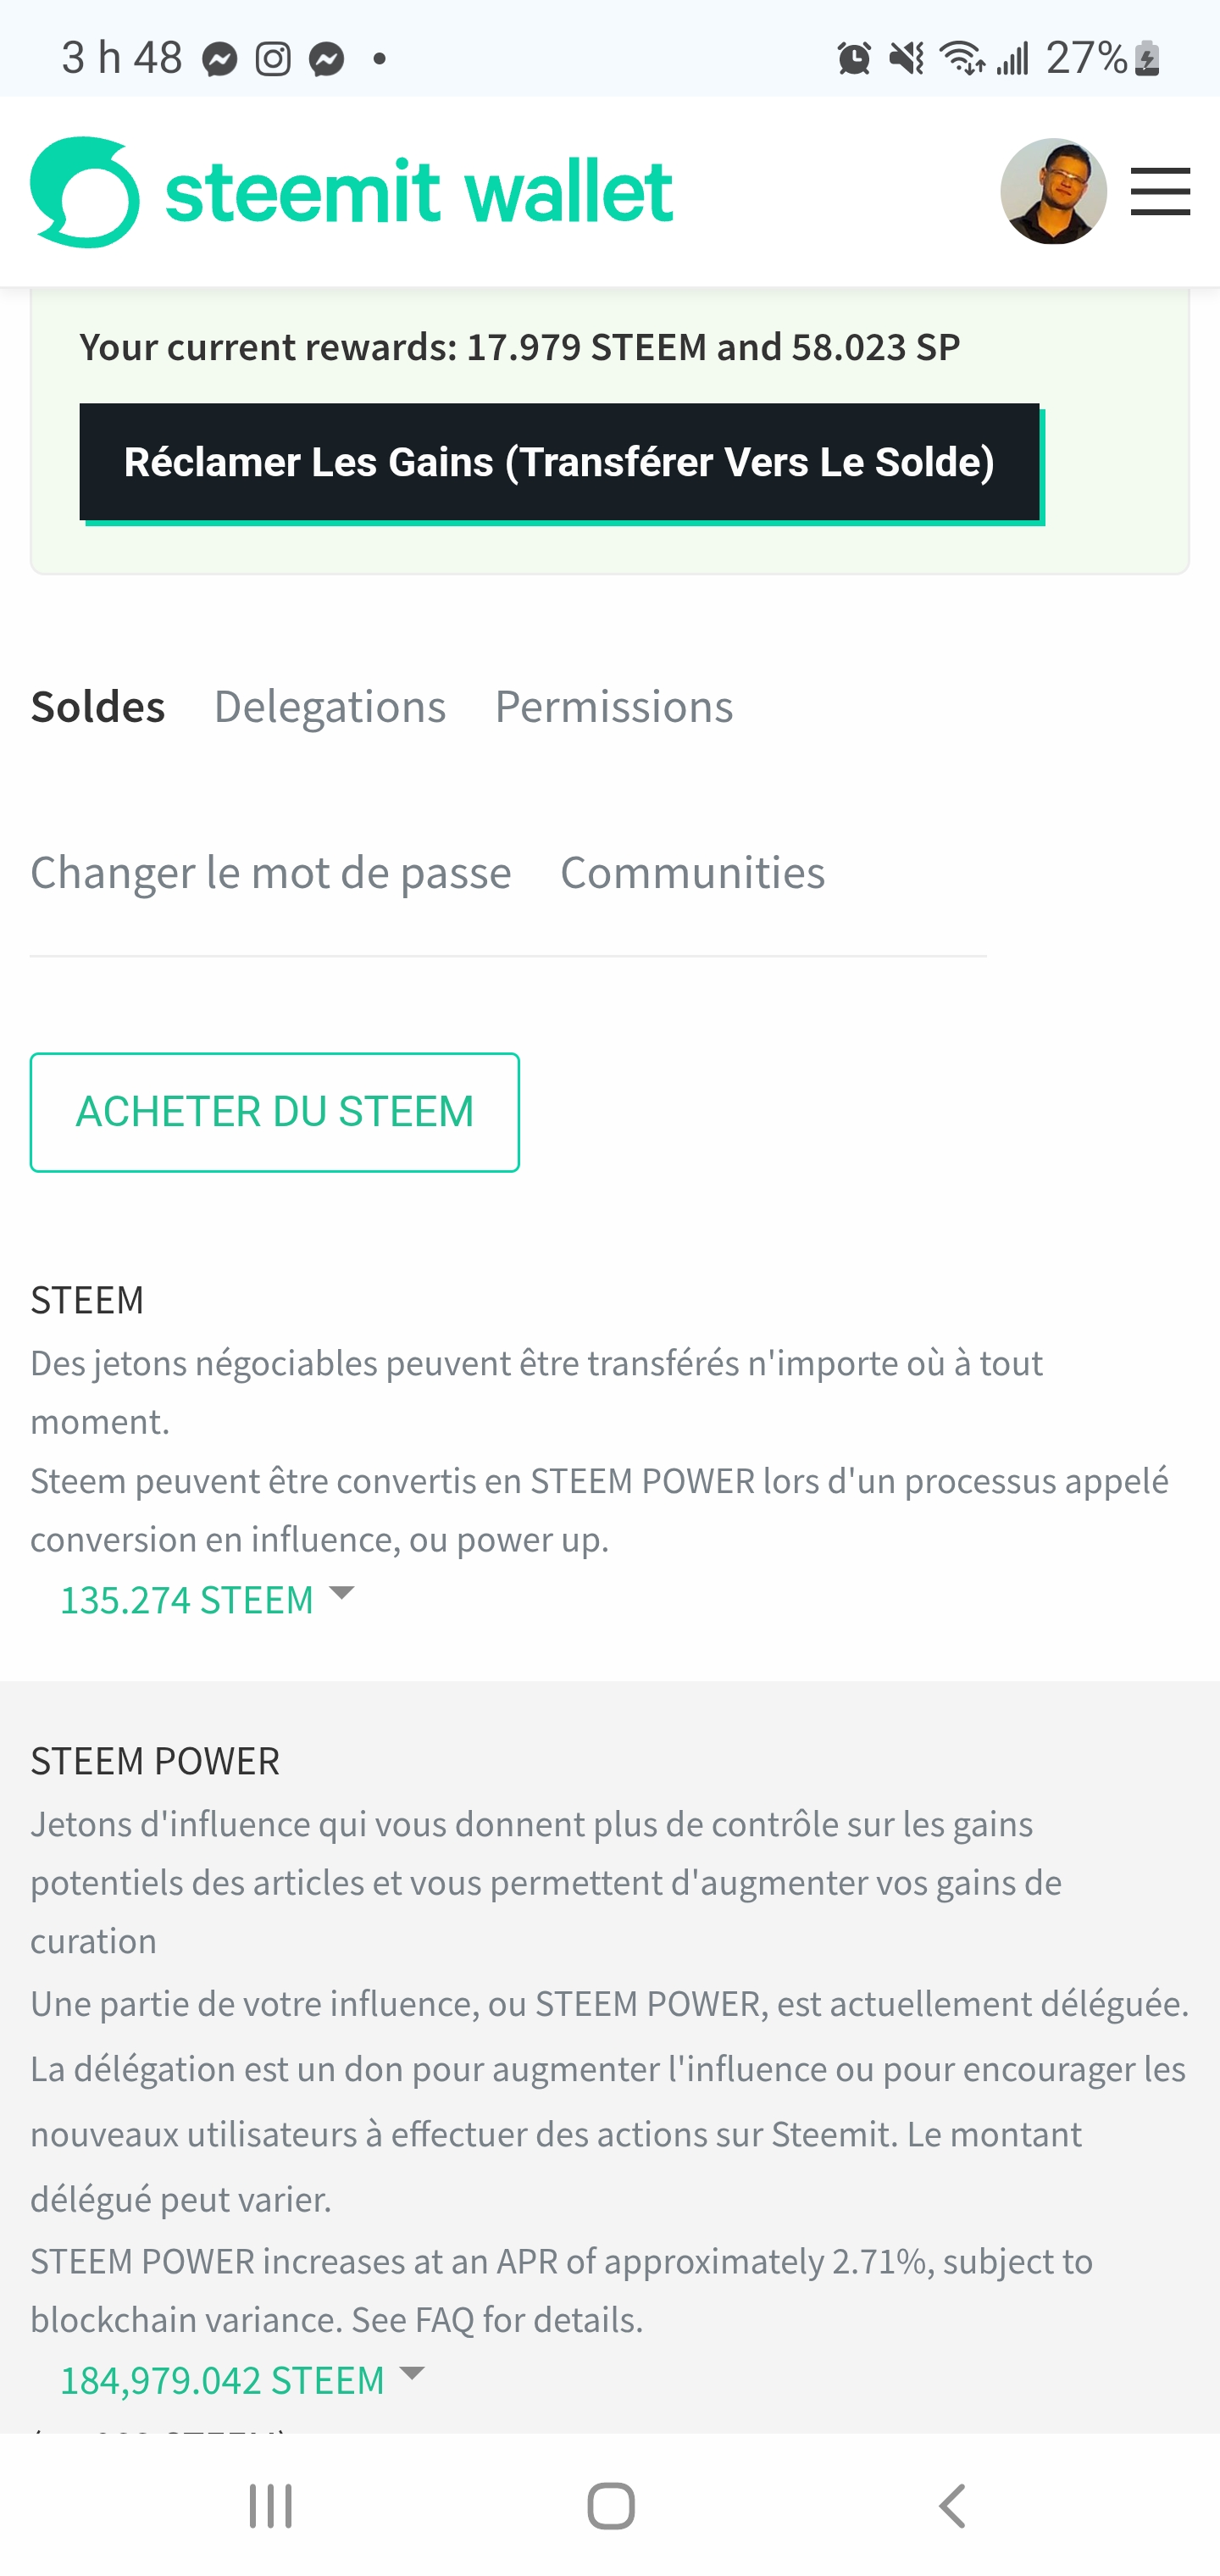The width and height of the screenshot is (1220, 2576).
Task: Switch to the Permissions tab
Action: 614,707
